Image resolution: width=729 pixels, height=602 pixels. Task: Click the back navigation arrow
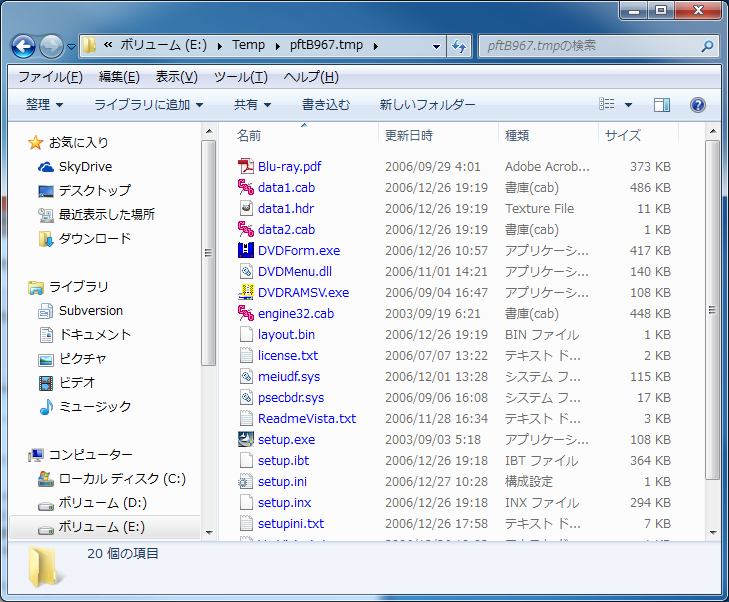point(23,46)
